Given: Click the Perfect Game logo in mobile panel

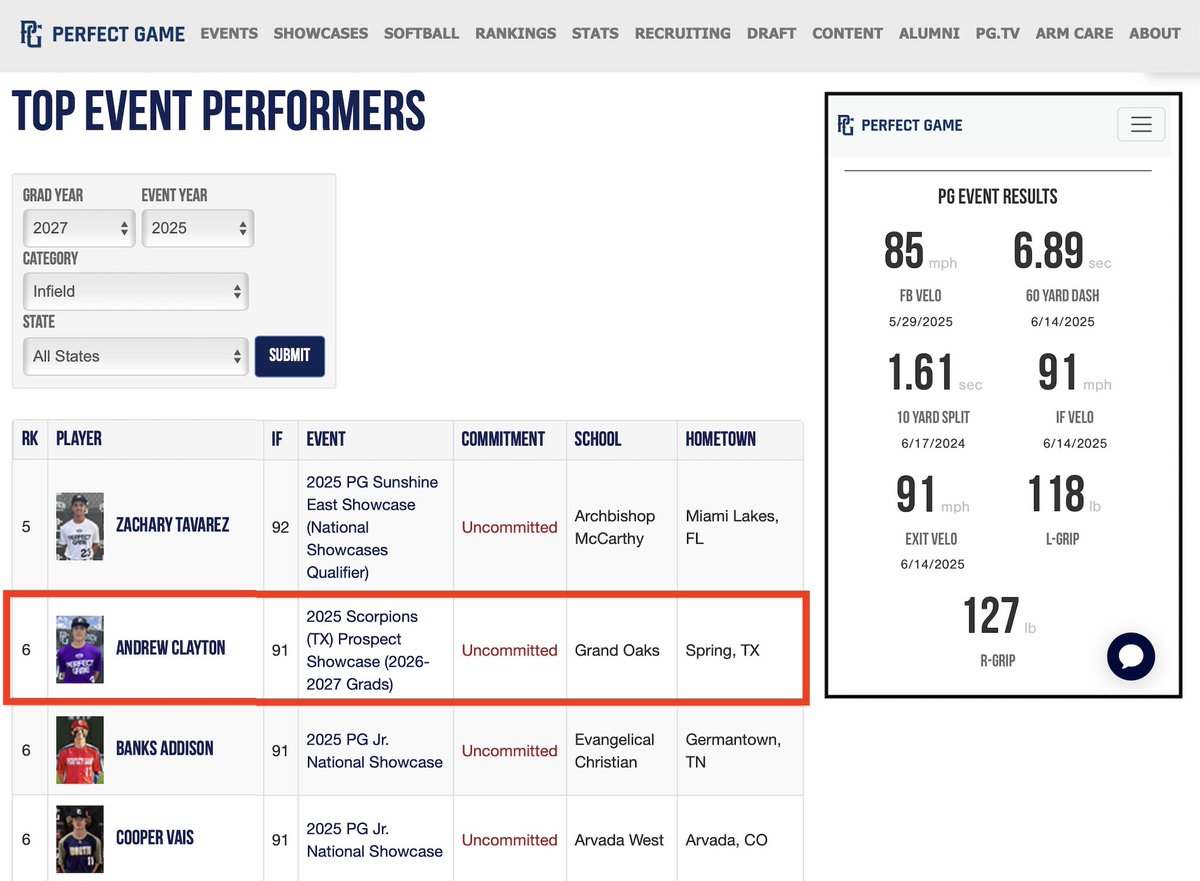Looking at the screenshot, I should [900, 125].
